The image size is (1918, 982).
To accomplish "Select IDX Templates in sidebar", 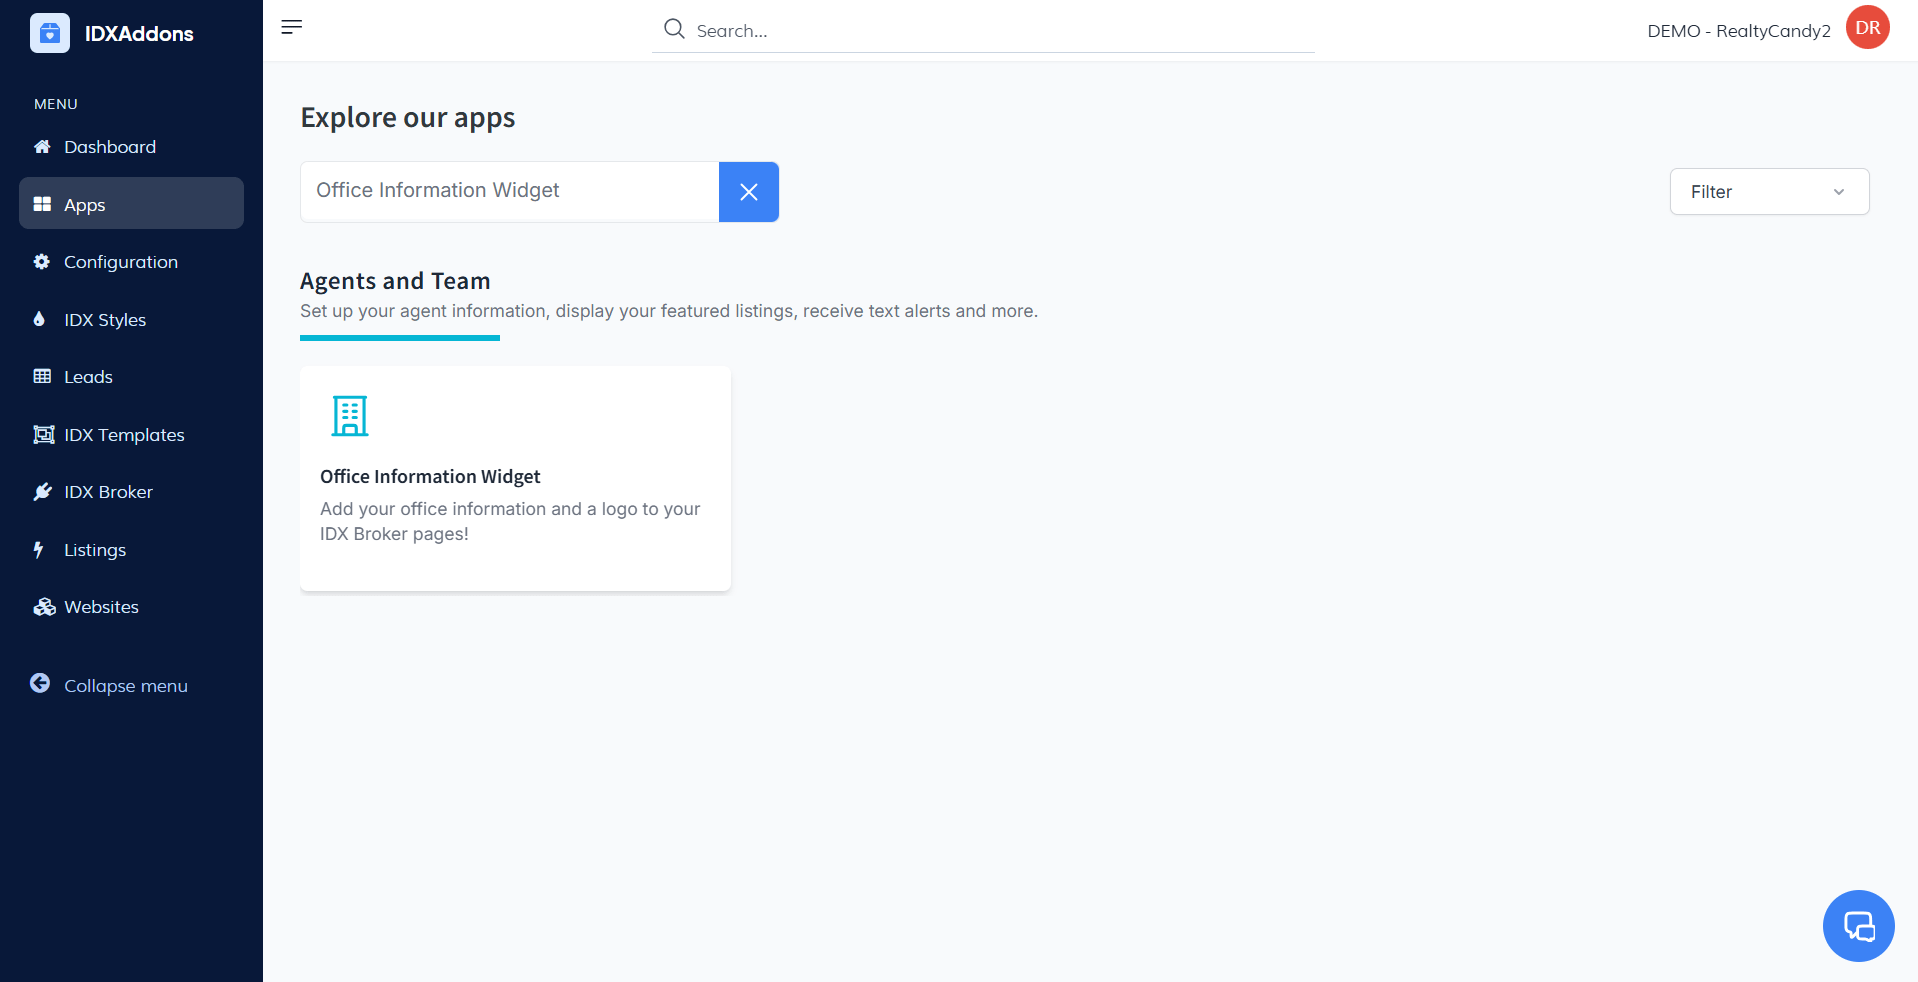I will point(124,435).
